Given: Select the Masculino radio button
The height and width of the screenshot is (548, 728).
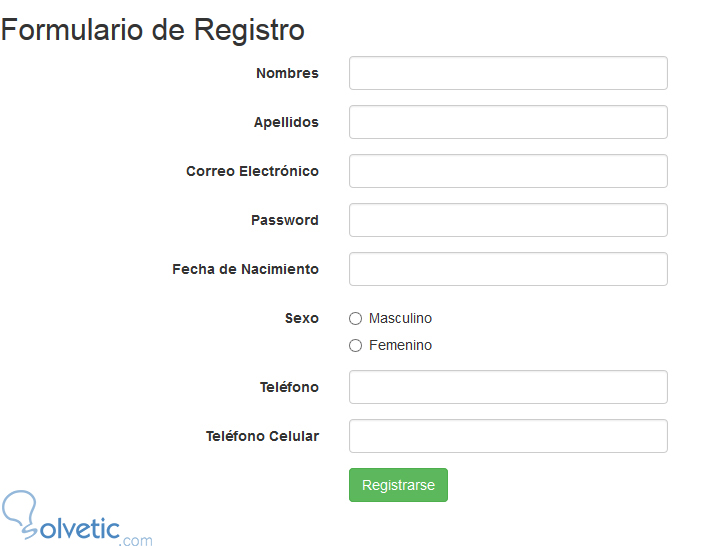Looking at the screenshot, I should point(356,319).
